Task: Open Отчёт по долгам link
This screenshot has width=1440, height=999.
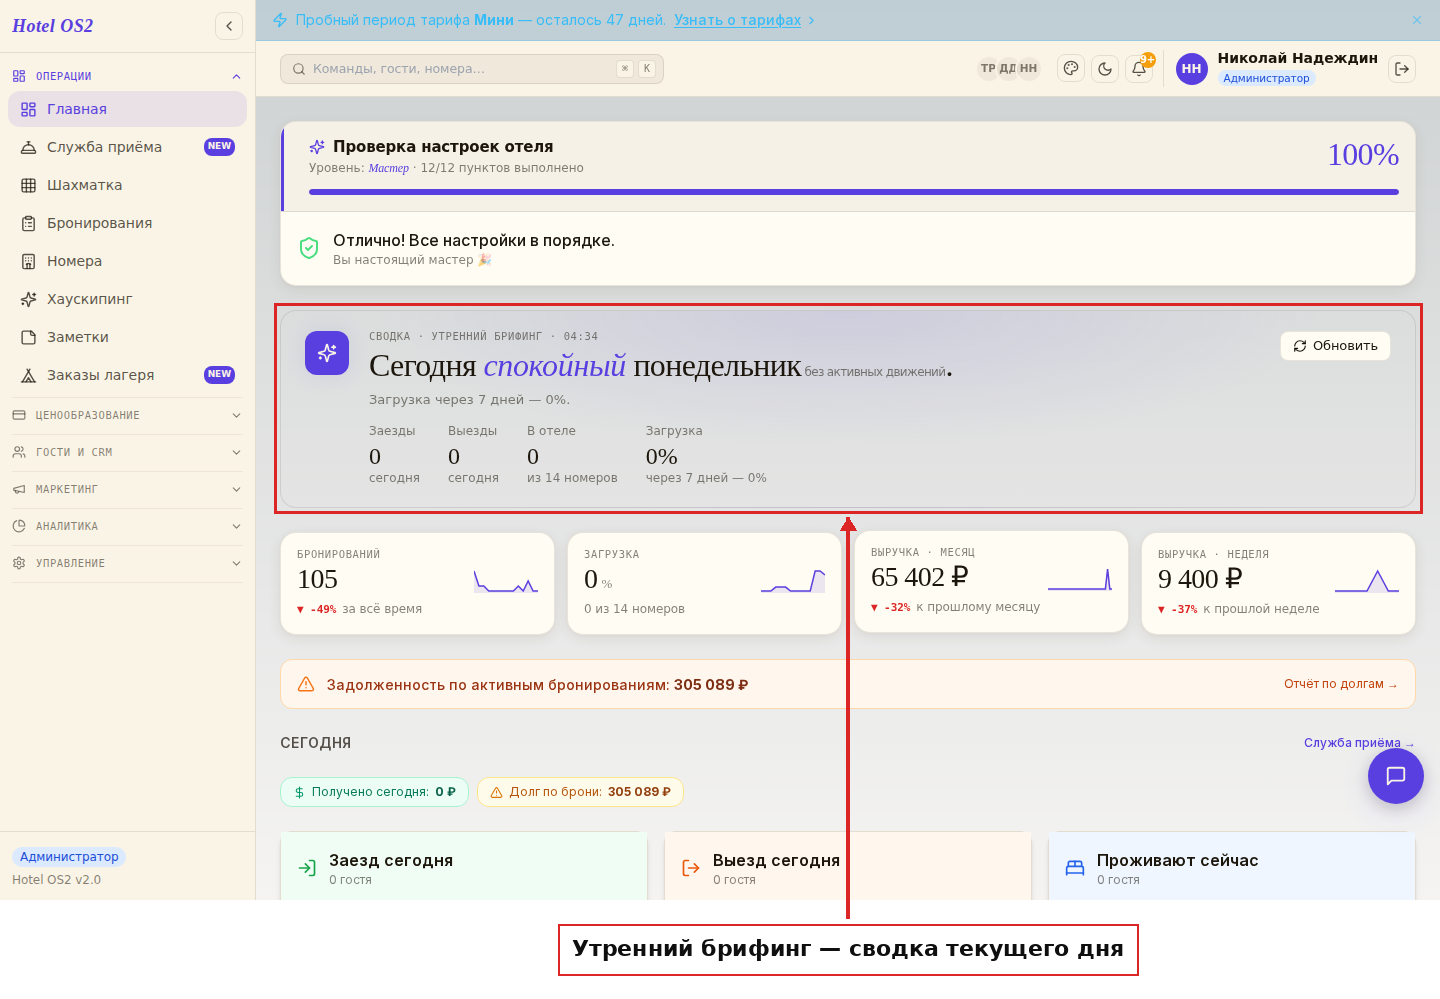Action: pyautogui.click(x=1341, y=684)
